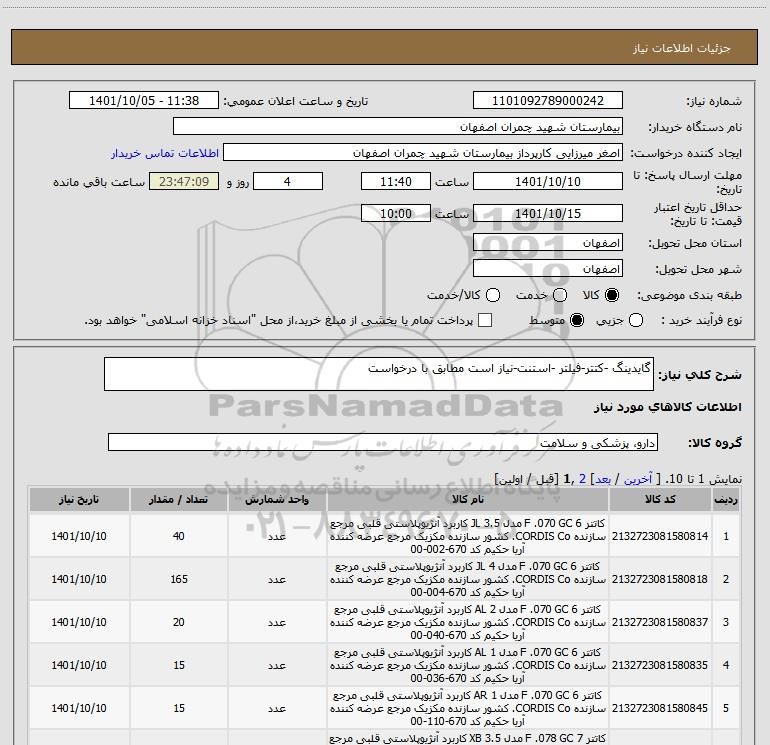Screen dimensions: 770x745
Task: Open the اطلاعات تماس خریدار link
Action: pos(165,153)
